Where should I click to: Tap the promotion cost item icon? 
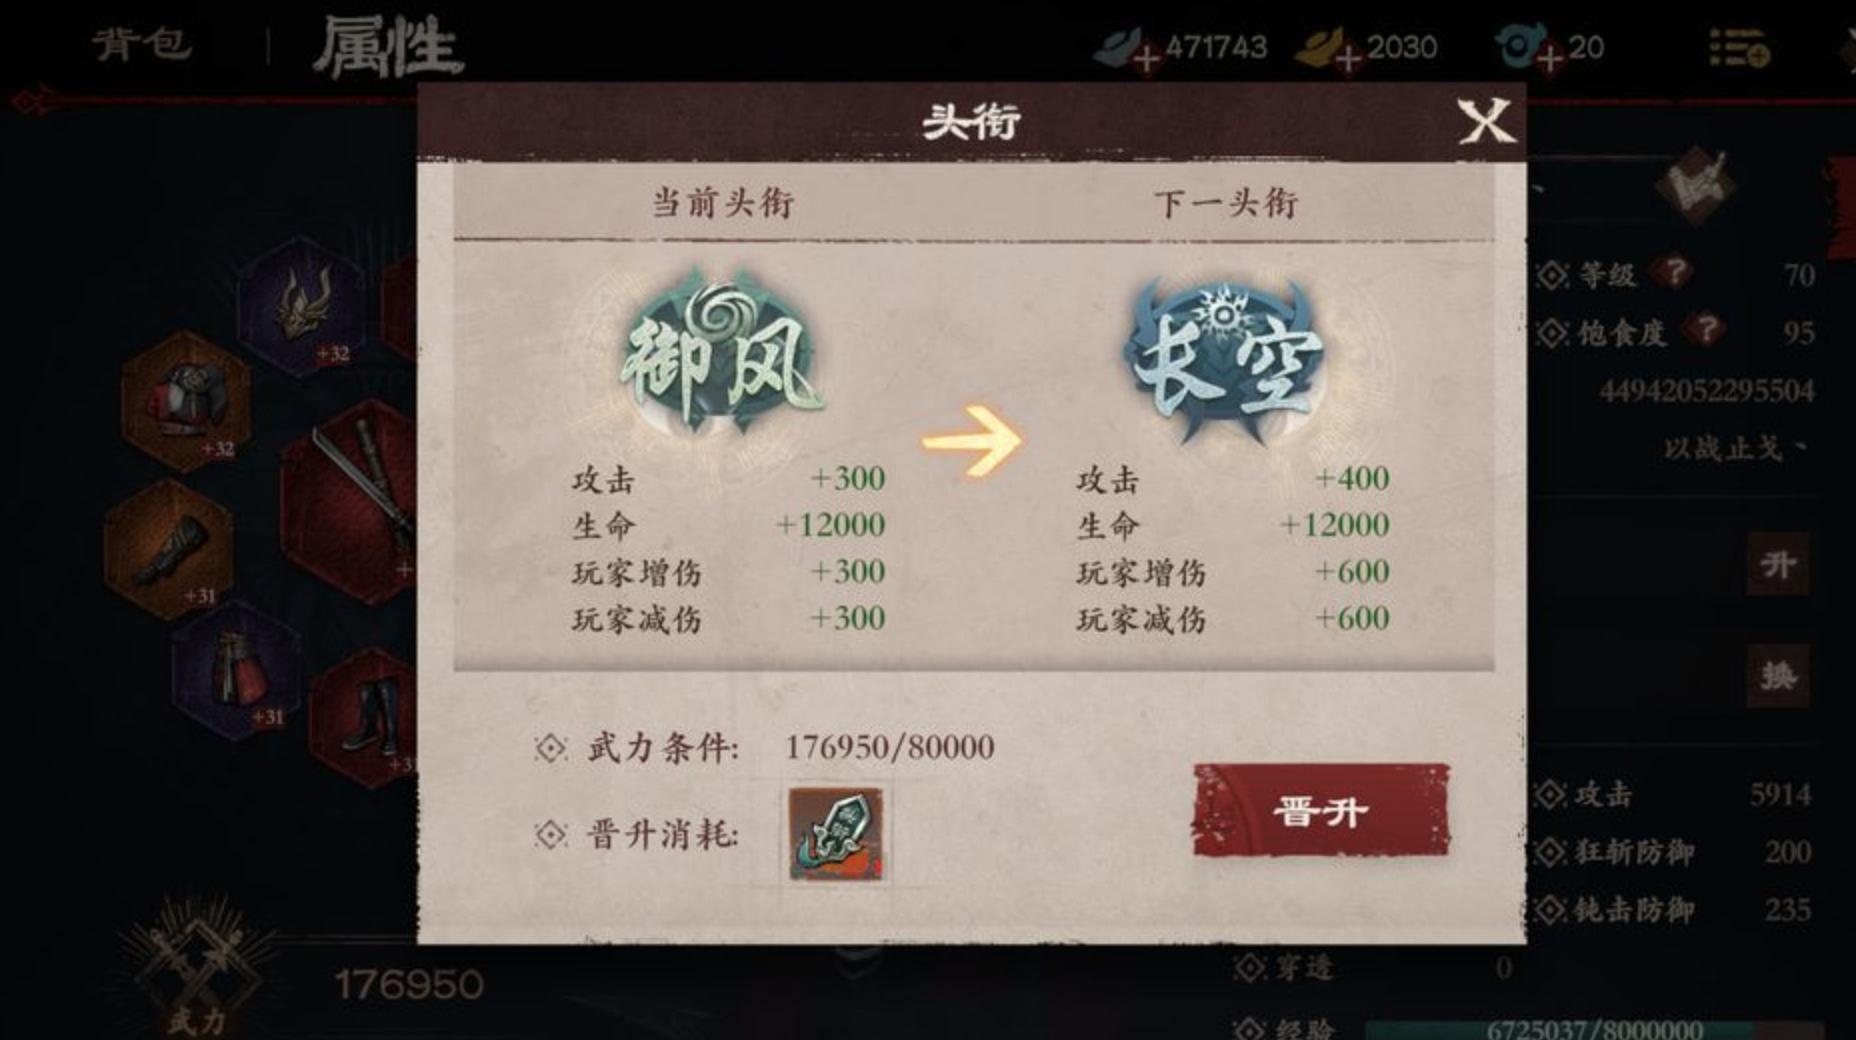[x=836, y=834]
